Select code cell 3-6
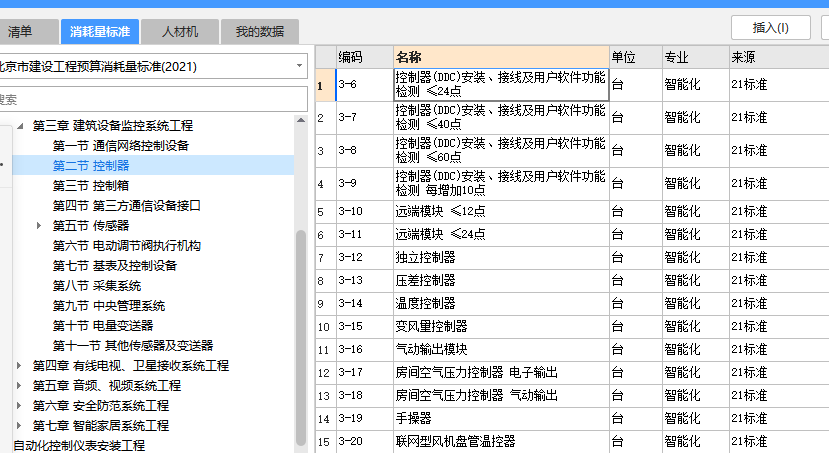 (x=365, y=85)
